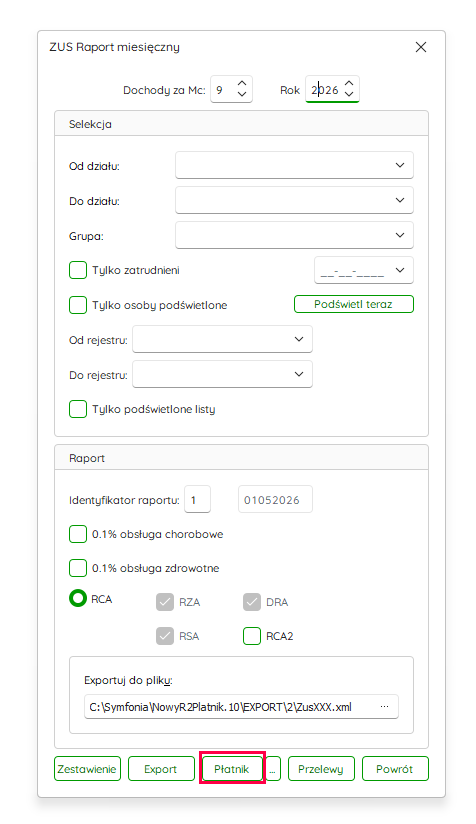
Task: Increase the Rok year value
Action: [x=349, y=84]
